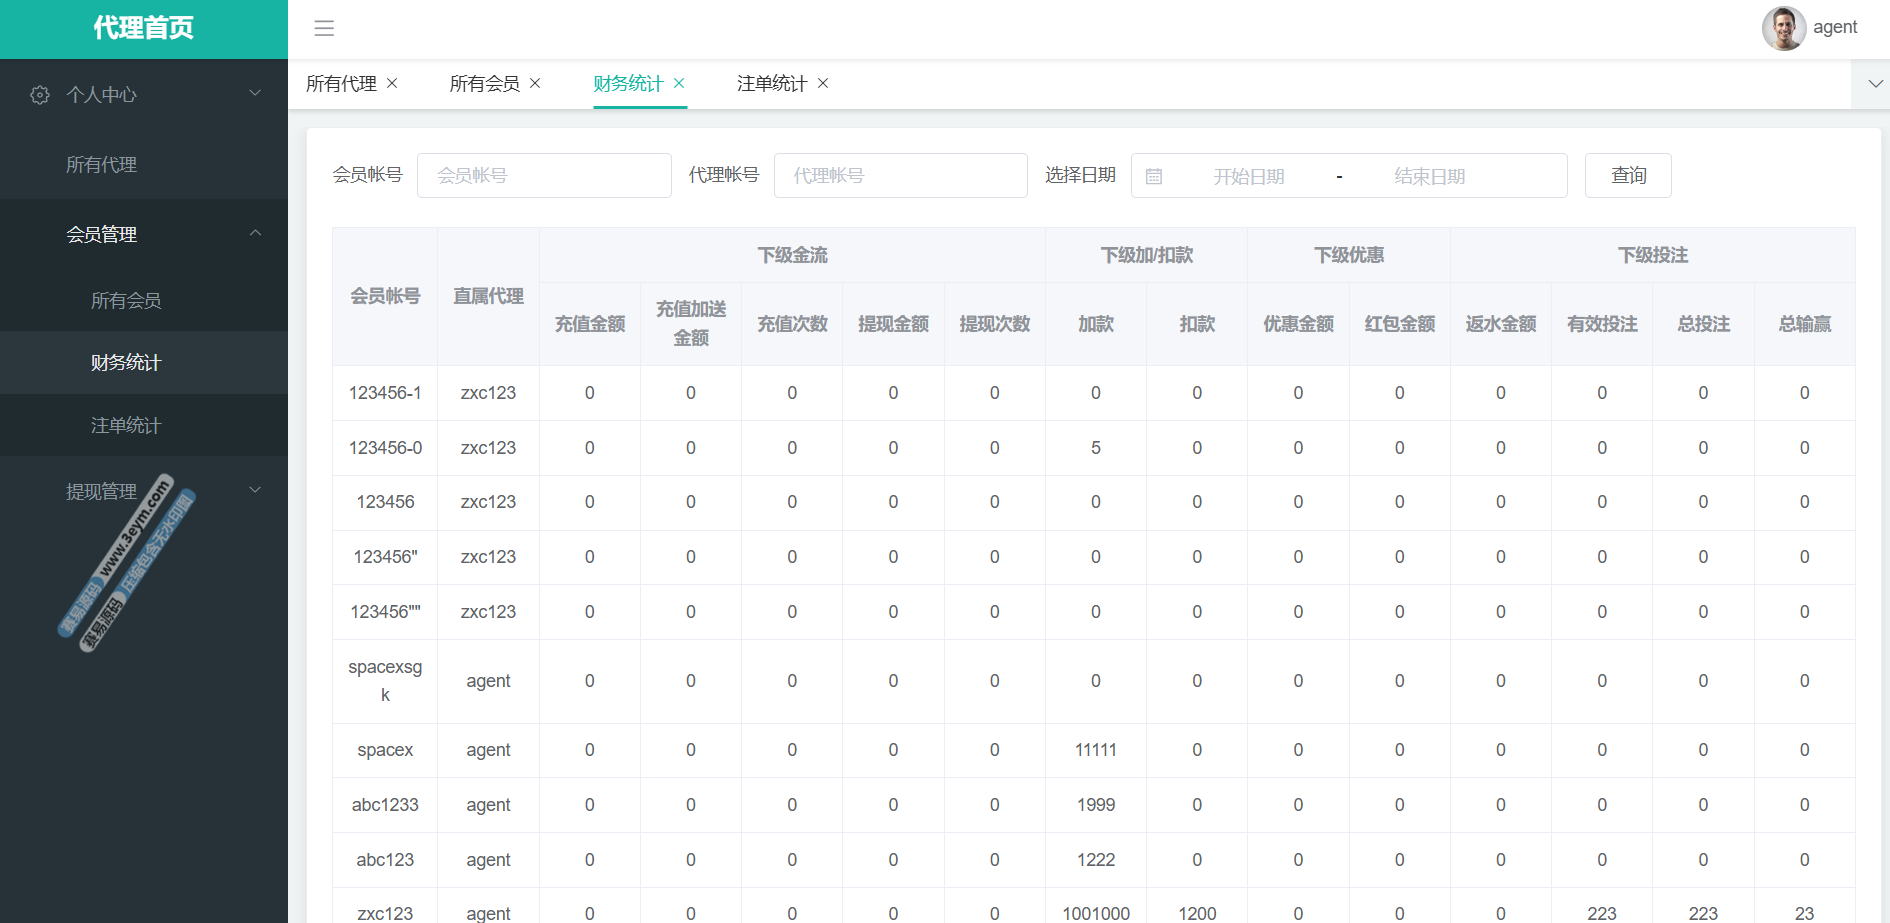Click the agent user avatar

click(x=1783, y=28)
